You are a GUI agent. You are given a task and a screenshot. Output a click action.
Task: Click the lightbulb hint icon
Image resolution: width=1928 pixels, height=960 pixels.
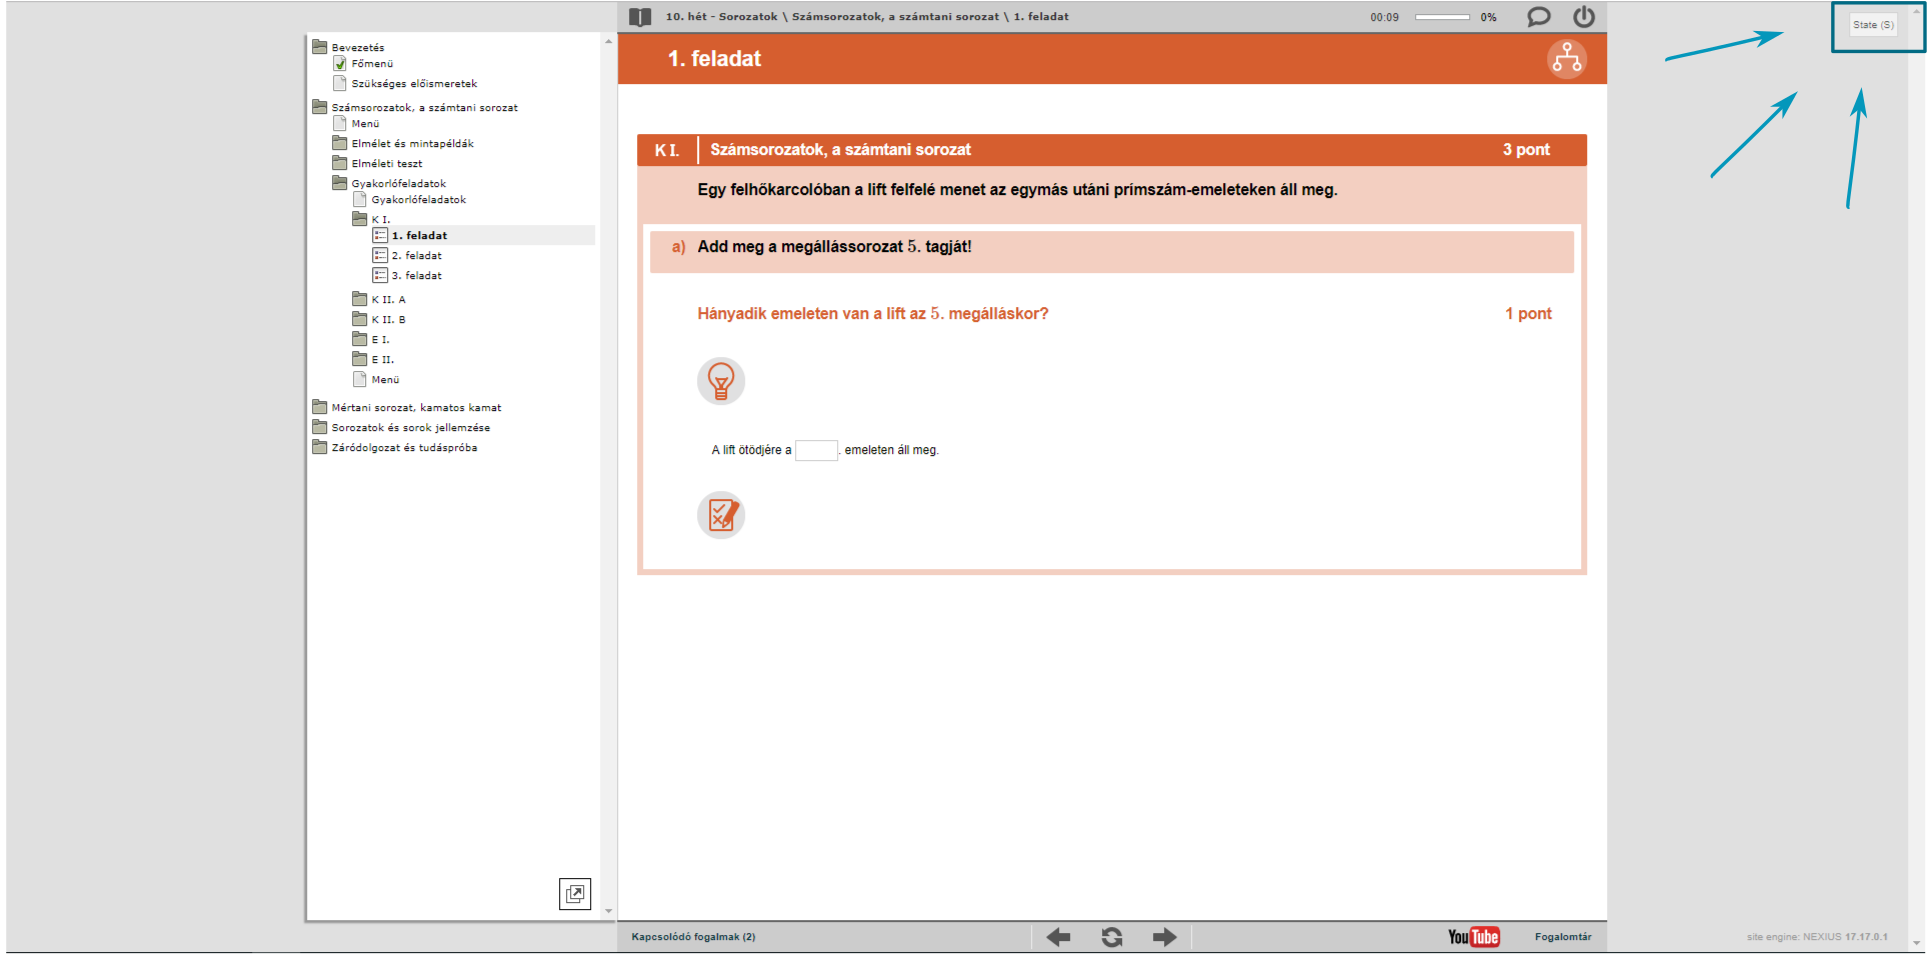[x=720, y=381]
